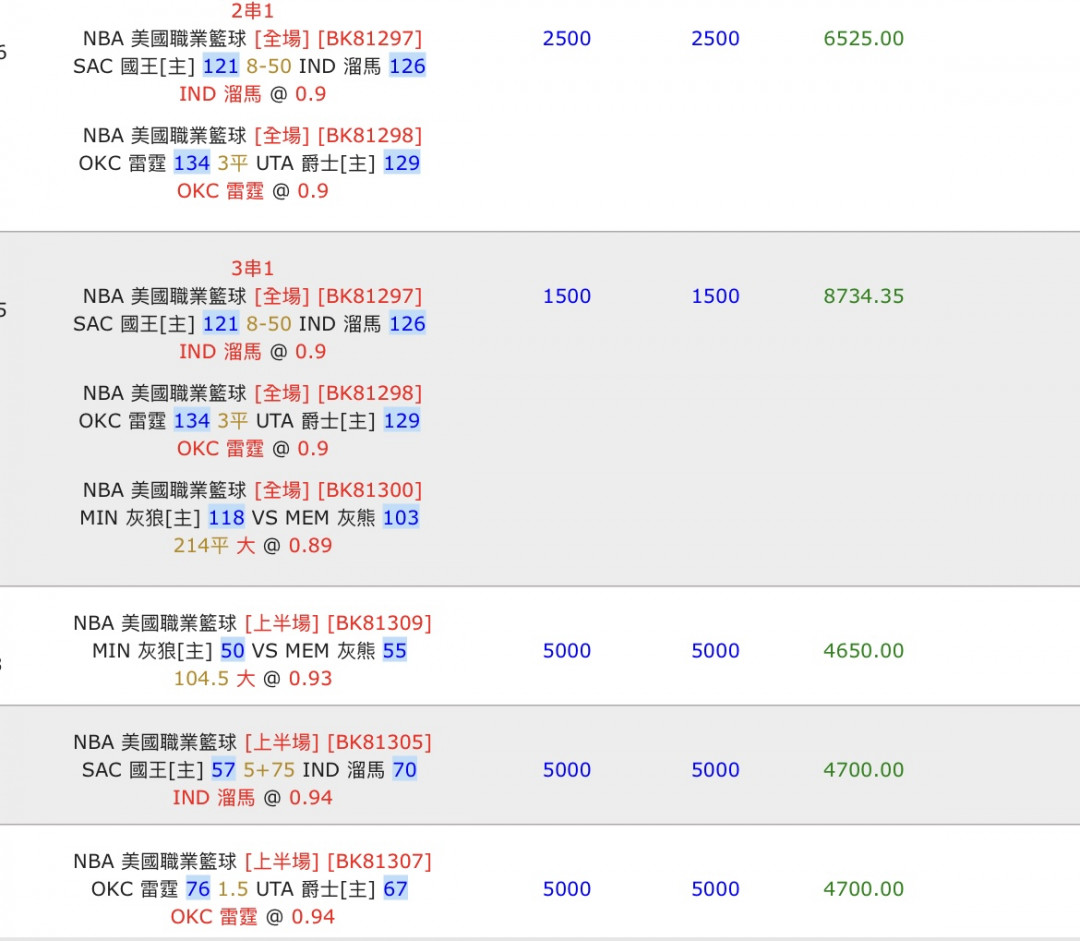Click MEM 灰熊 first-half score 55

(394, 651)
